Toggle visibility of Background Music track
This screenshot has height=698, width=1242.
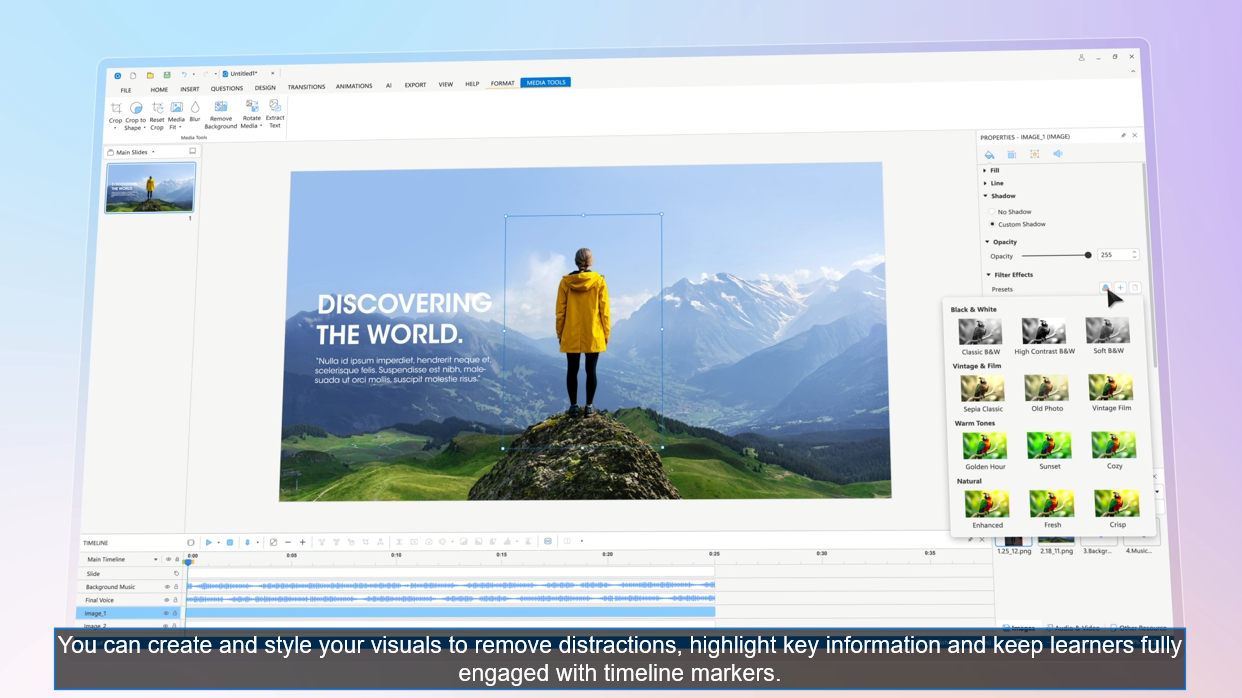tap(167, 587)
